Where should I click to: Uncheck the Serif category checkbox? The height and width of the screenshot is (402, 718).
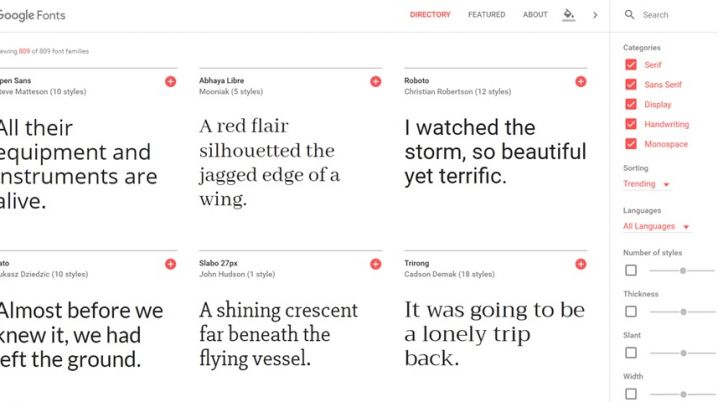tap(631, 65)
